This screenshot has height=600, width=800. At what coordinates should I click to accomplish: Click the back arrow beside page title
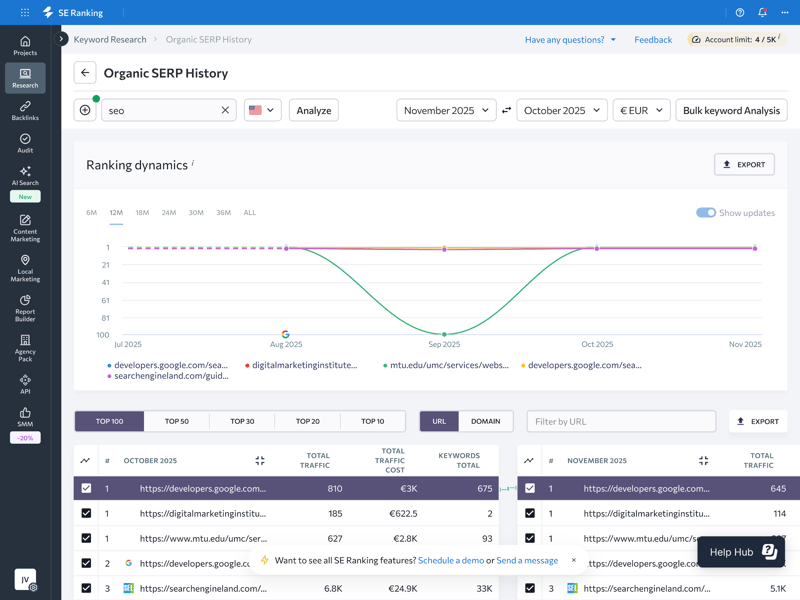85,73
